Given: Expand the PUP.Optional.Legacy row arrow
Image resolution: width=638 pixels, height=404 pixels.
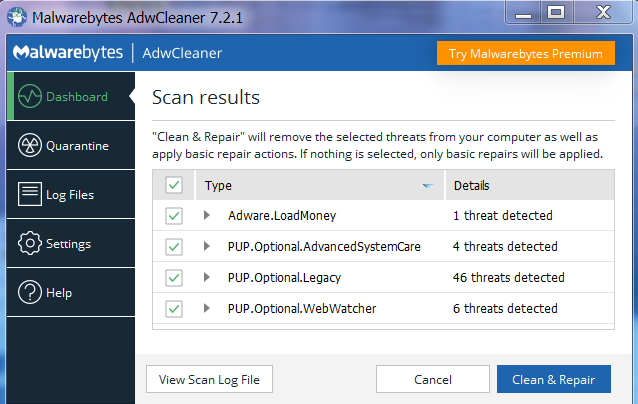Looking at the screenshot, I should coord(207,277).
